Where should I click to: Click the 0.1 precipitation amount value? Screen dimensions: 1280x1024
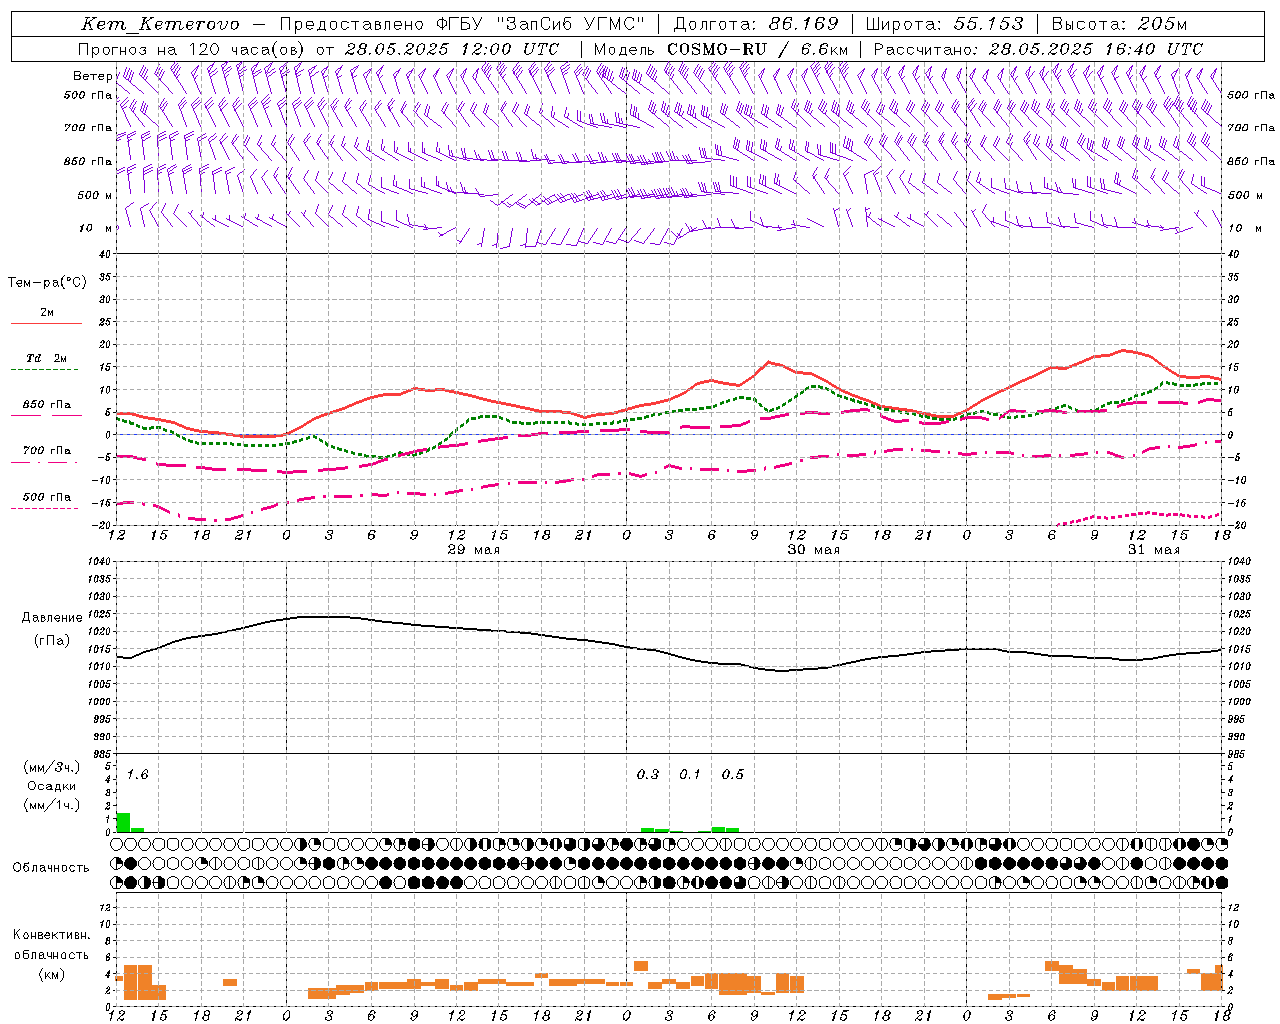coord(690,775)
